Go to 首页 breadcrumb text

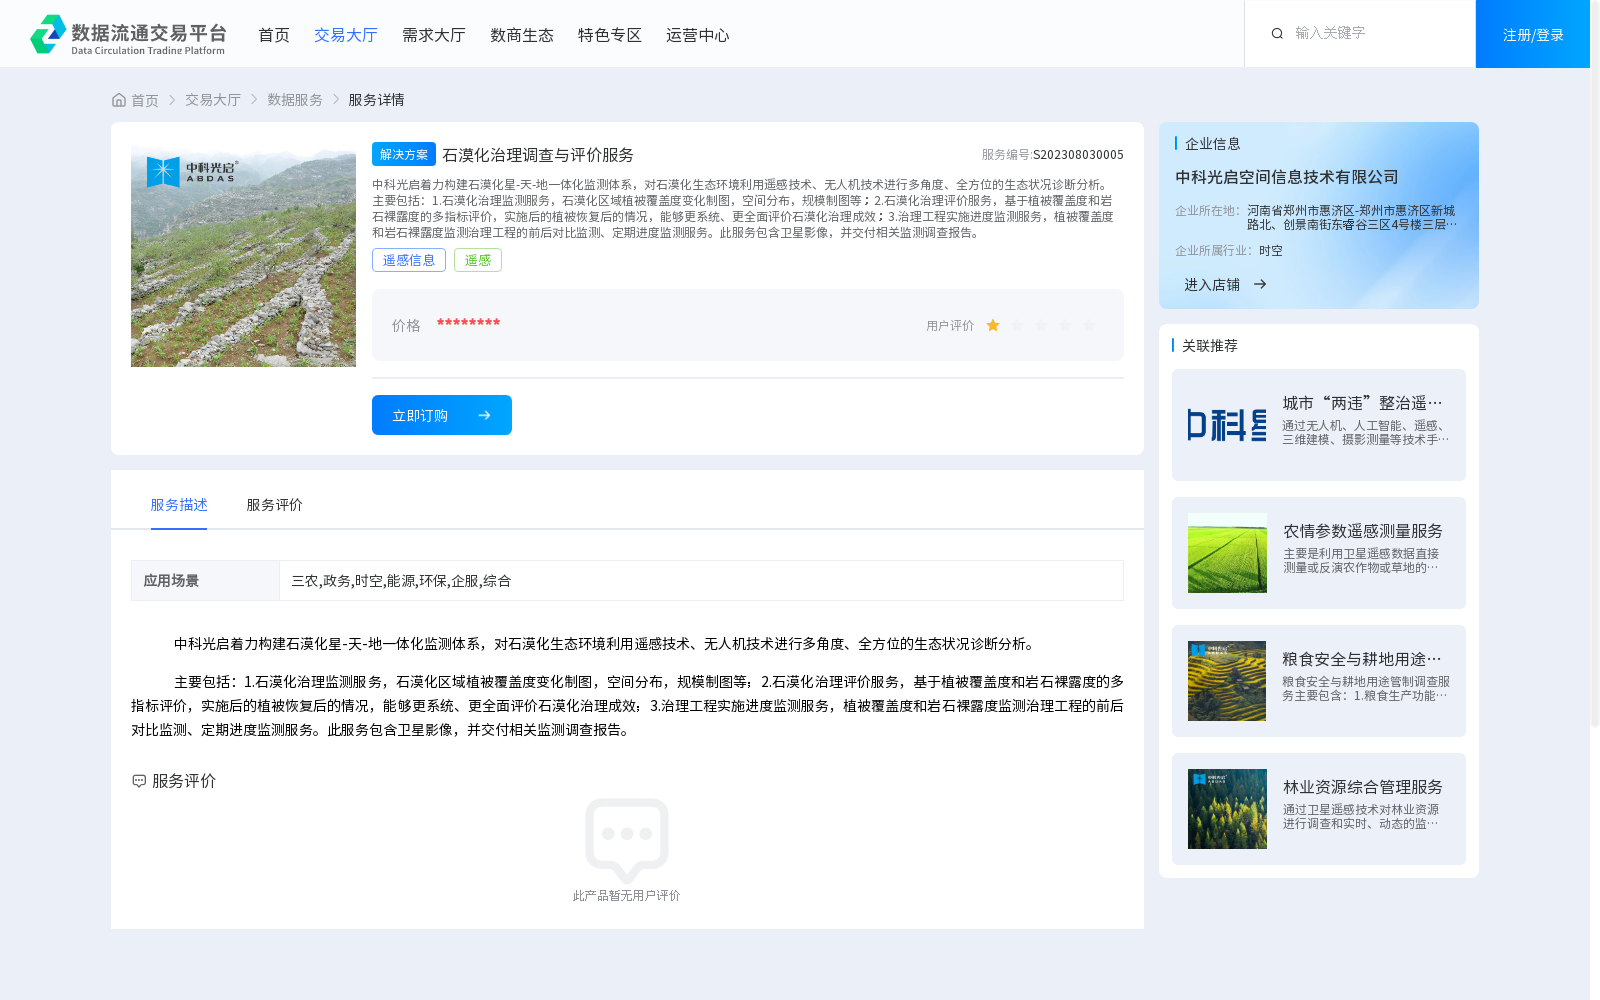145,100
